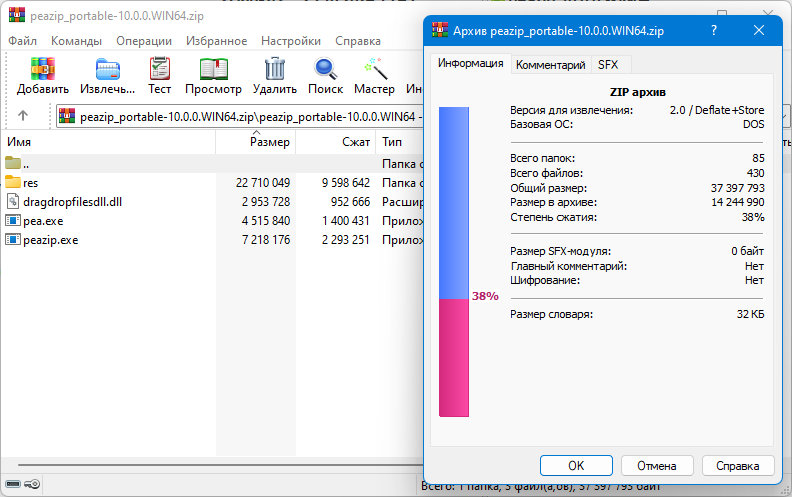Image resolution: width=792 pixels, height=497 pixels.
Task: Click the packed size 1 400 431
Action: tap(345, 221)
